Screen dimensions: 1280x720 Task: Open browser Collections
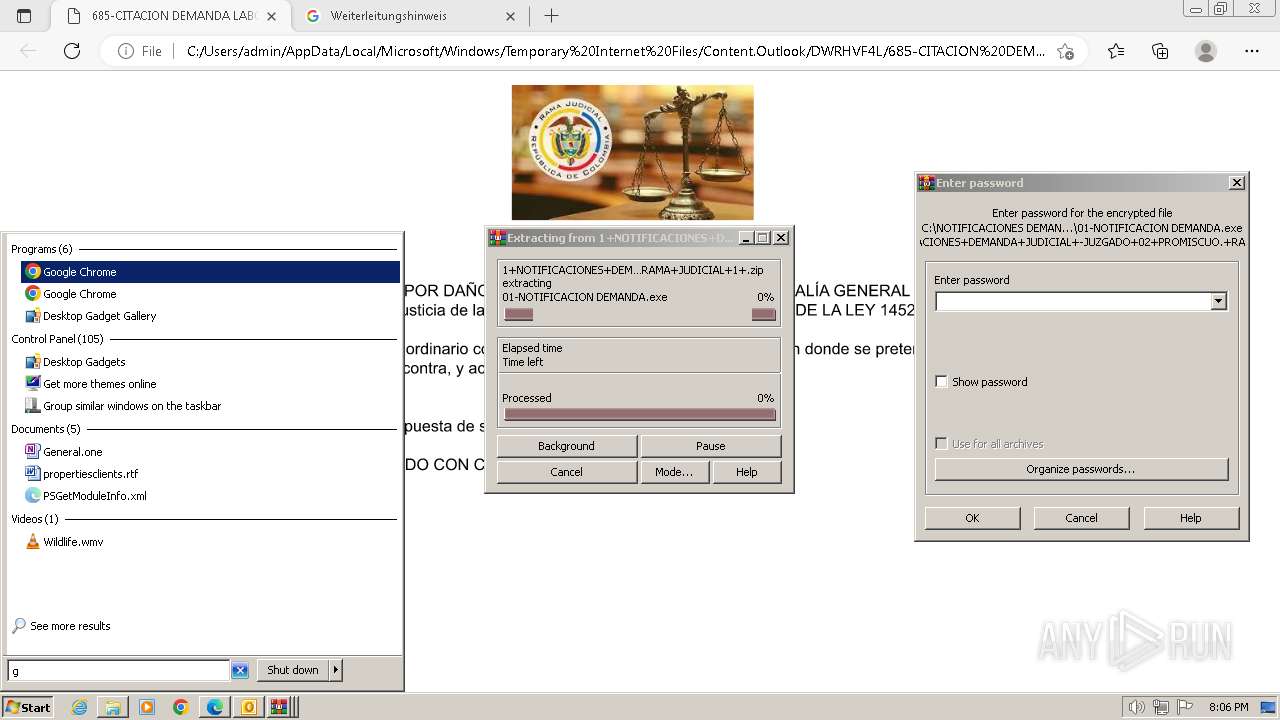[1160, 51]
